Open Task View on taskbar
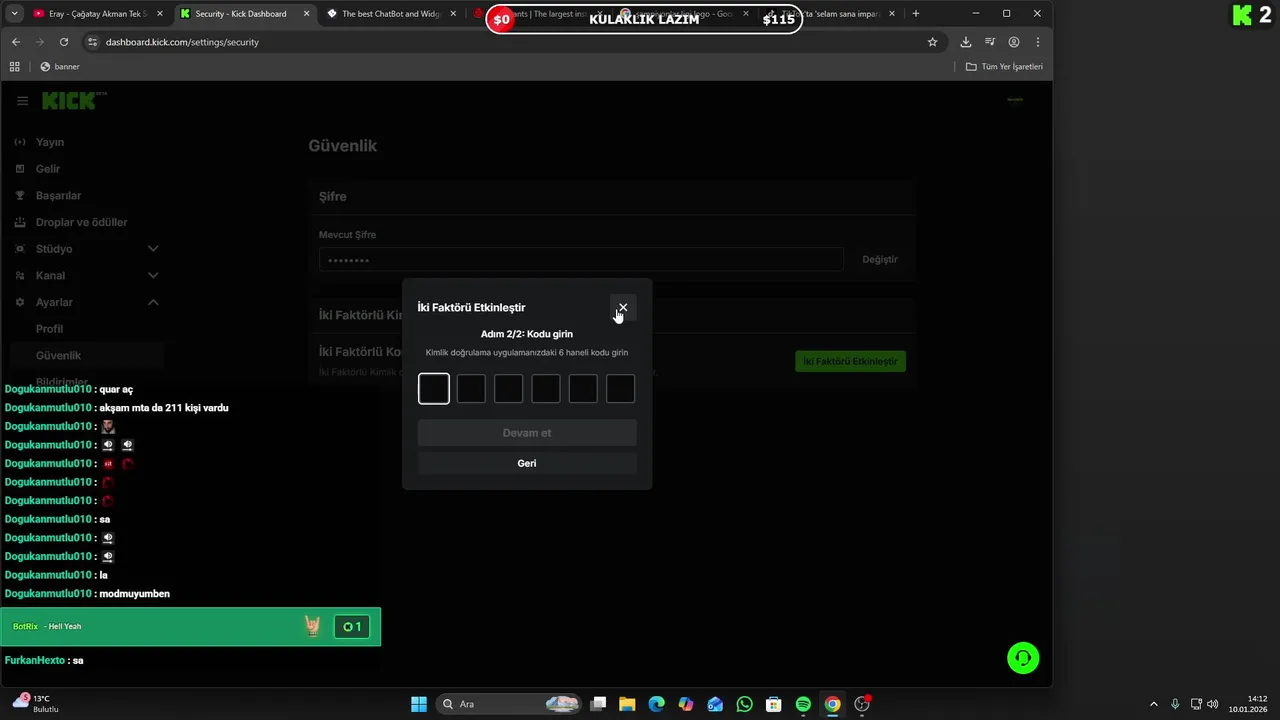Image resolution: width=1280 pixels, height=720 pixels. click(x=598, y=704)
